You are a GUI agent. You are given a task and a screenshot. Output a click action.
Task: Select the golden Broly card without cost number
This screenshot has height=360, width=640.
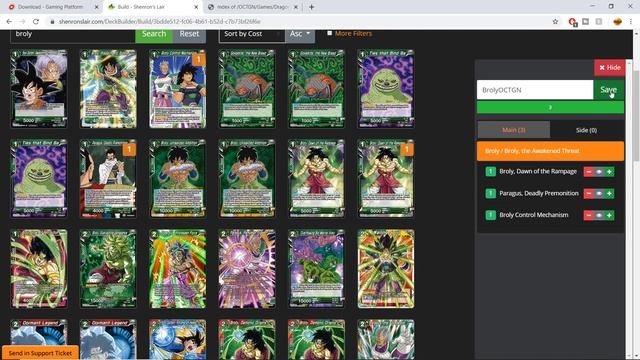[386, 269]
